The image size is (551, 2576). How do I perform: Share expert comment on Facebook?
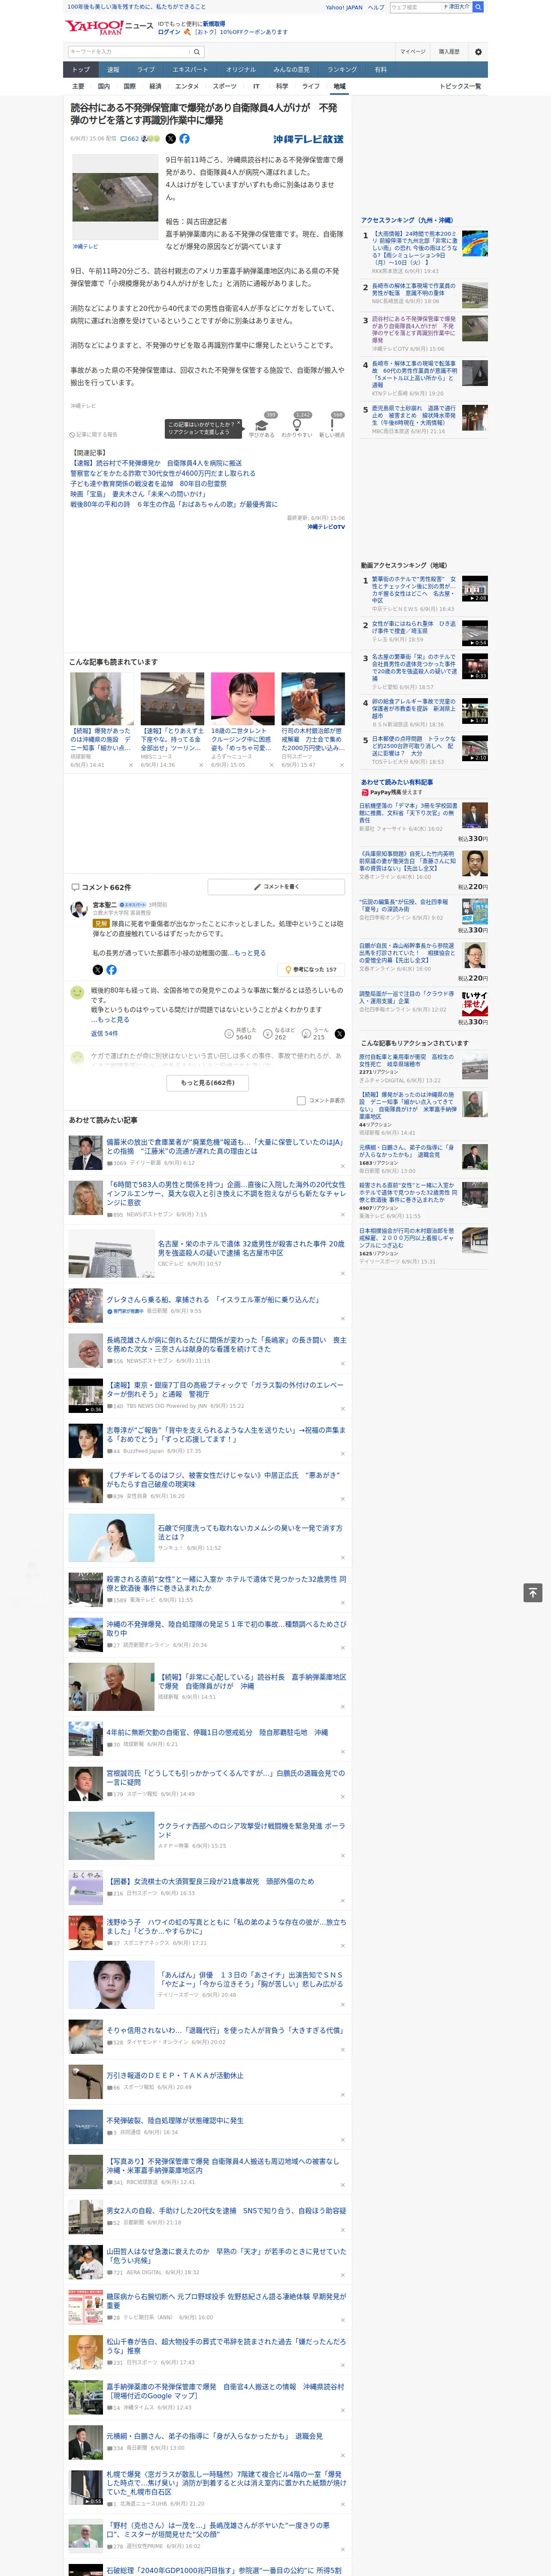[x=111, y=970]
